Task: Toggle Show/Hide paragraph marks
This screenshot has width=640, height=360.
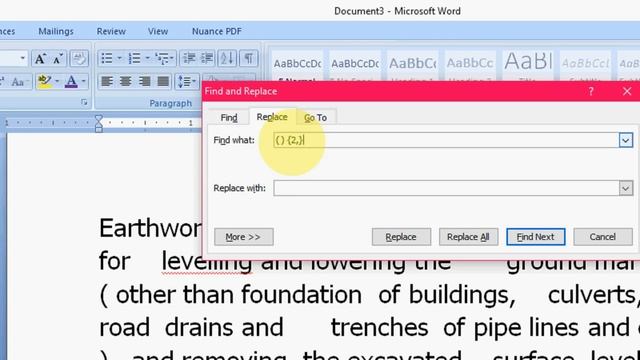Action: click(248, 58)
